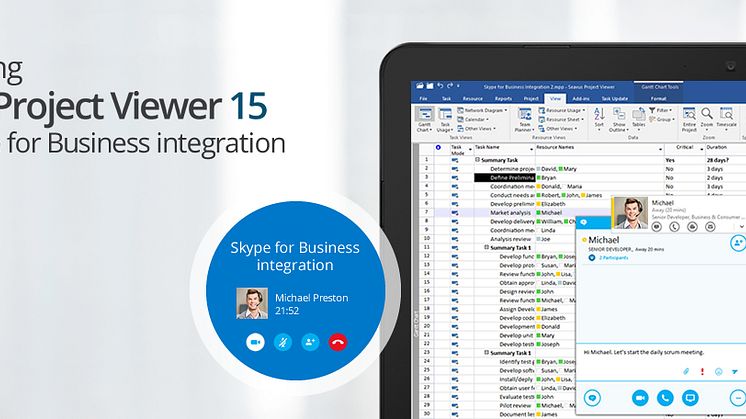Open the Resource Names column filter arrow
The height and width of the screenshot is (419, 746).
(x=660, y=150)
